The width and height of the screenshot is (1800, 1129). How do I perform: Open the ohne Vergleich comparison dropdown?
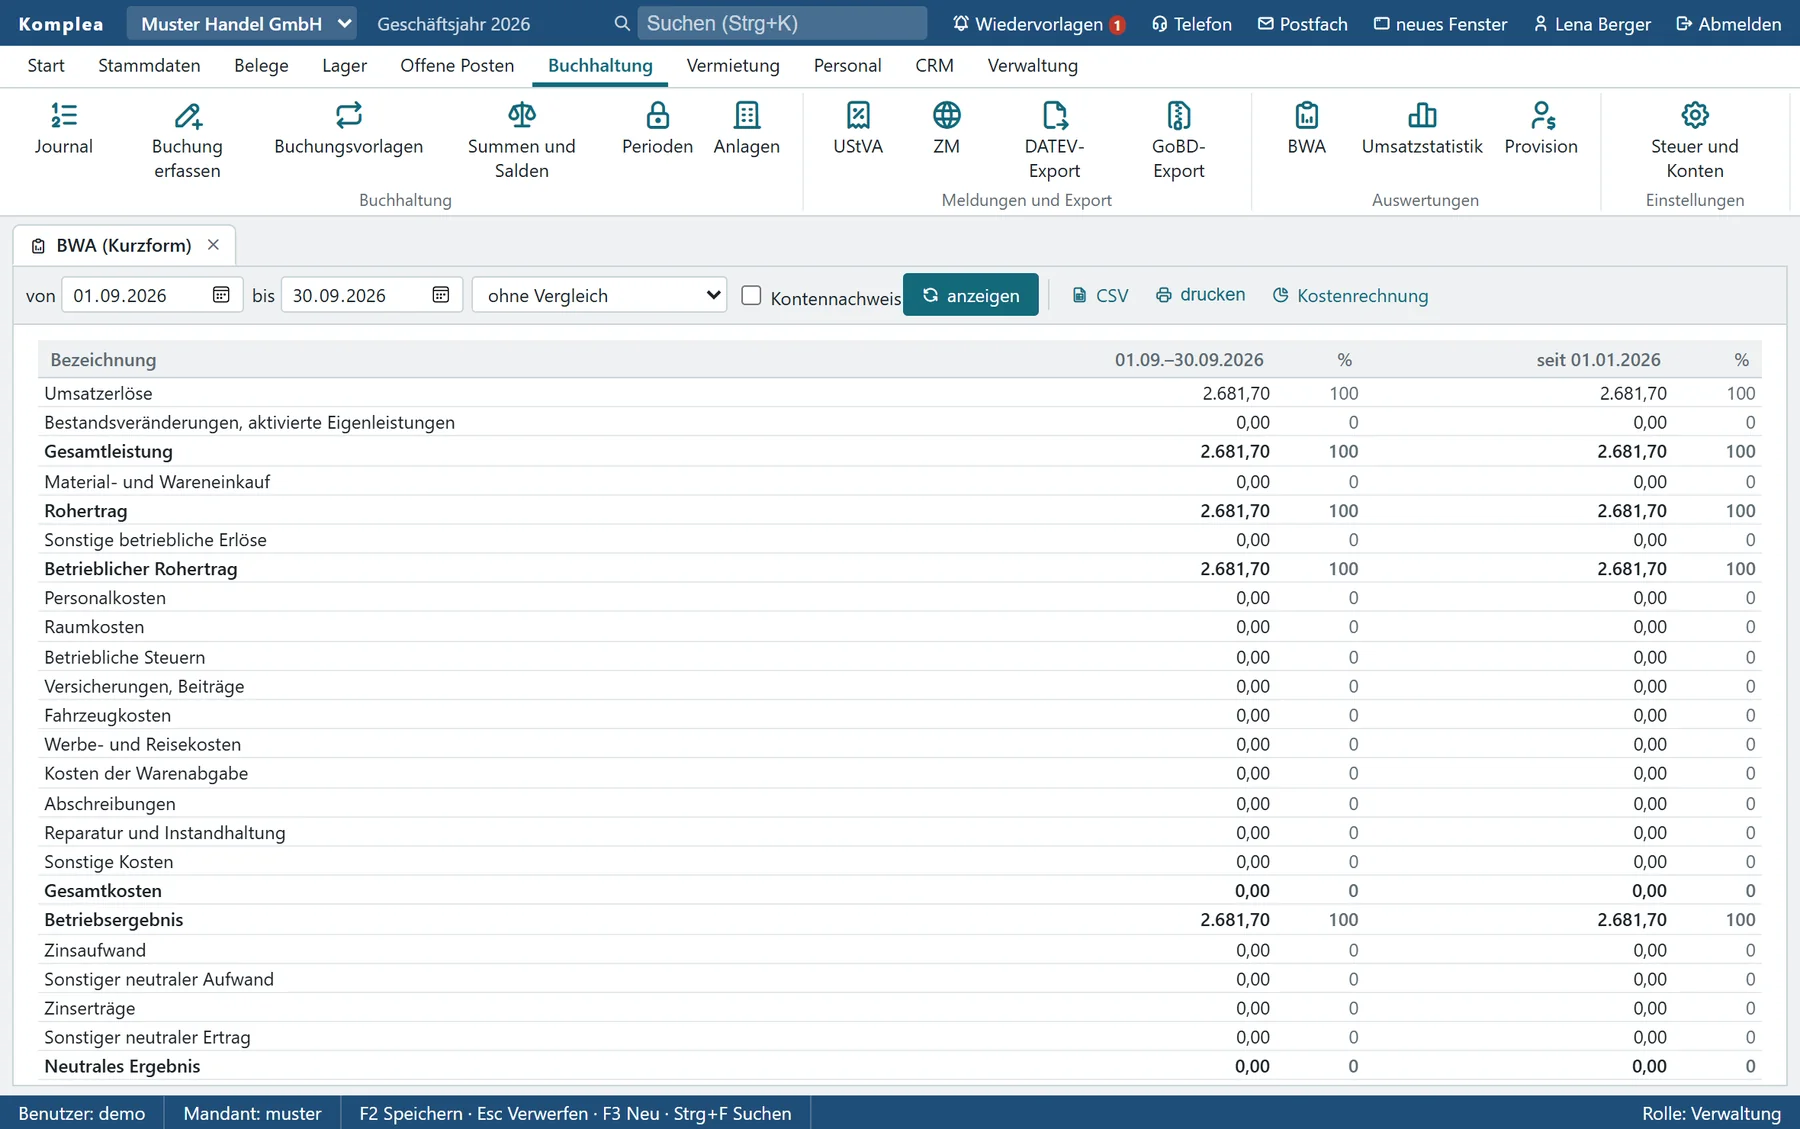pos(599,295)
